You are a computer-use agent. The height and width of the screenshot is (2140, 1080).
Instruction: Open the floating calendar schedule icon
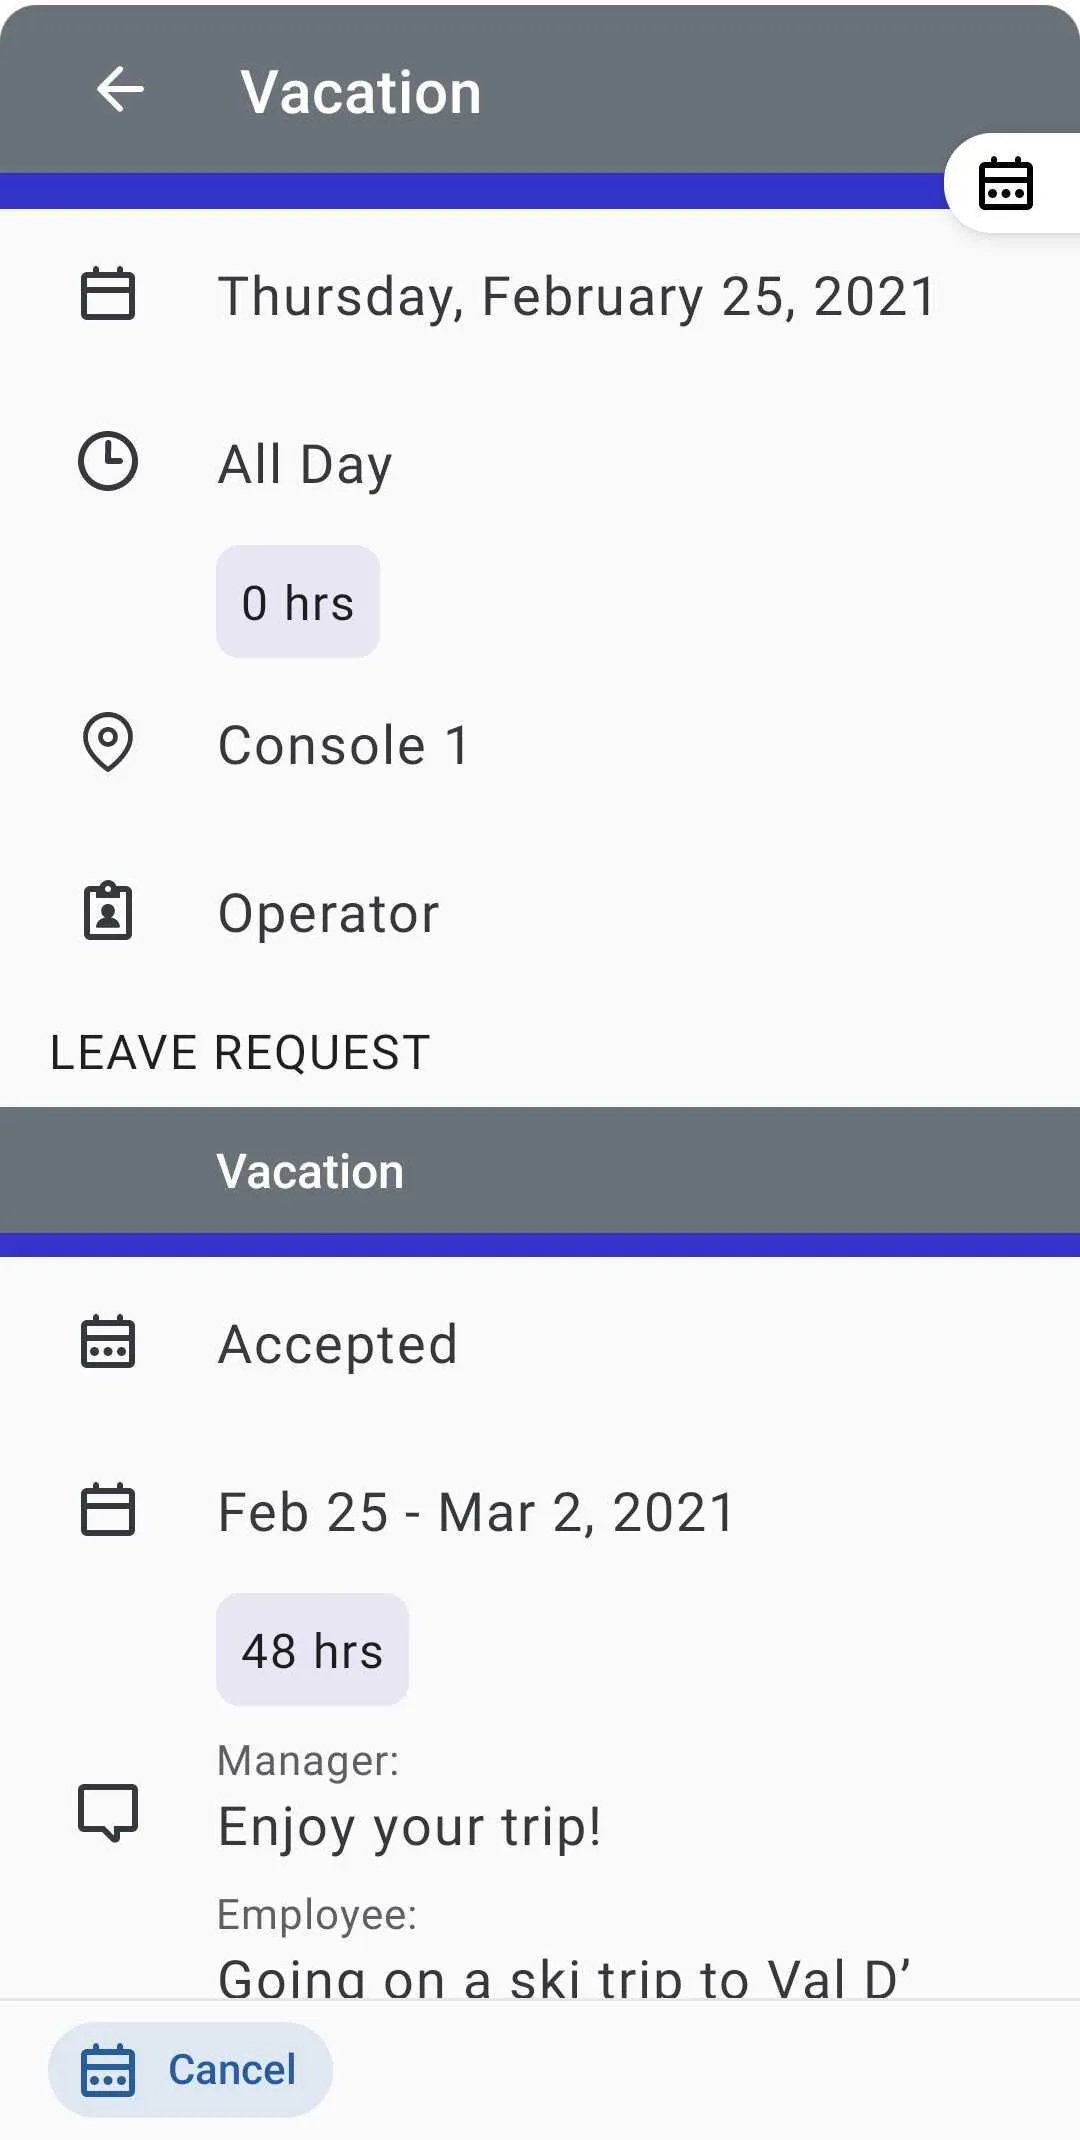(1005, 183)
